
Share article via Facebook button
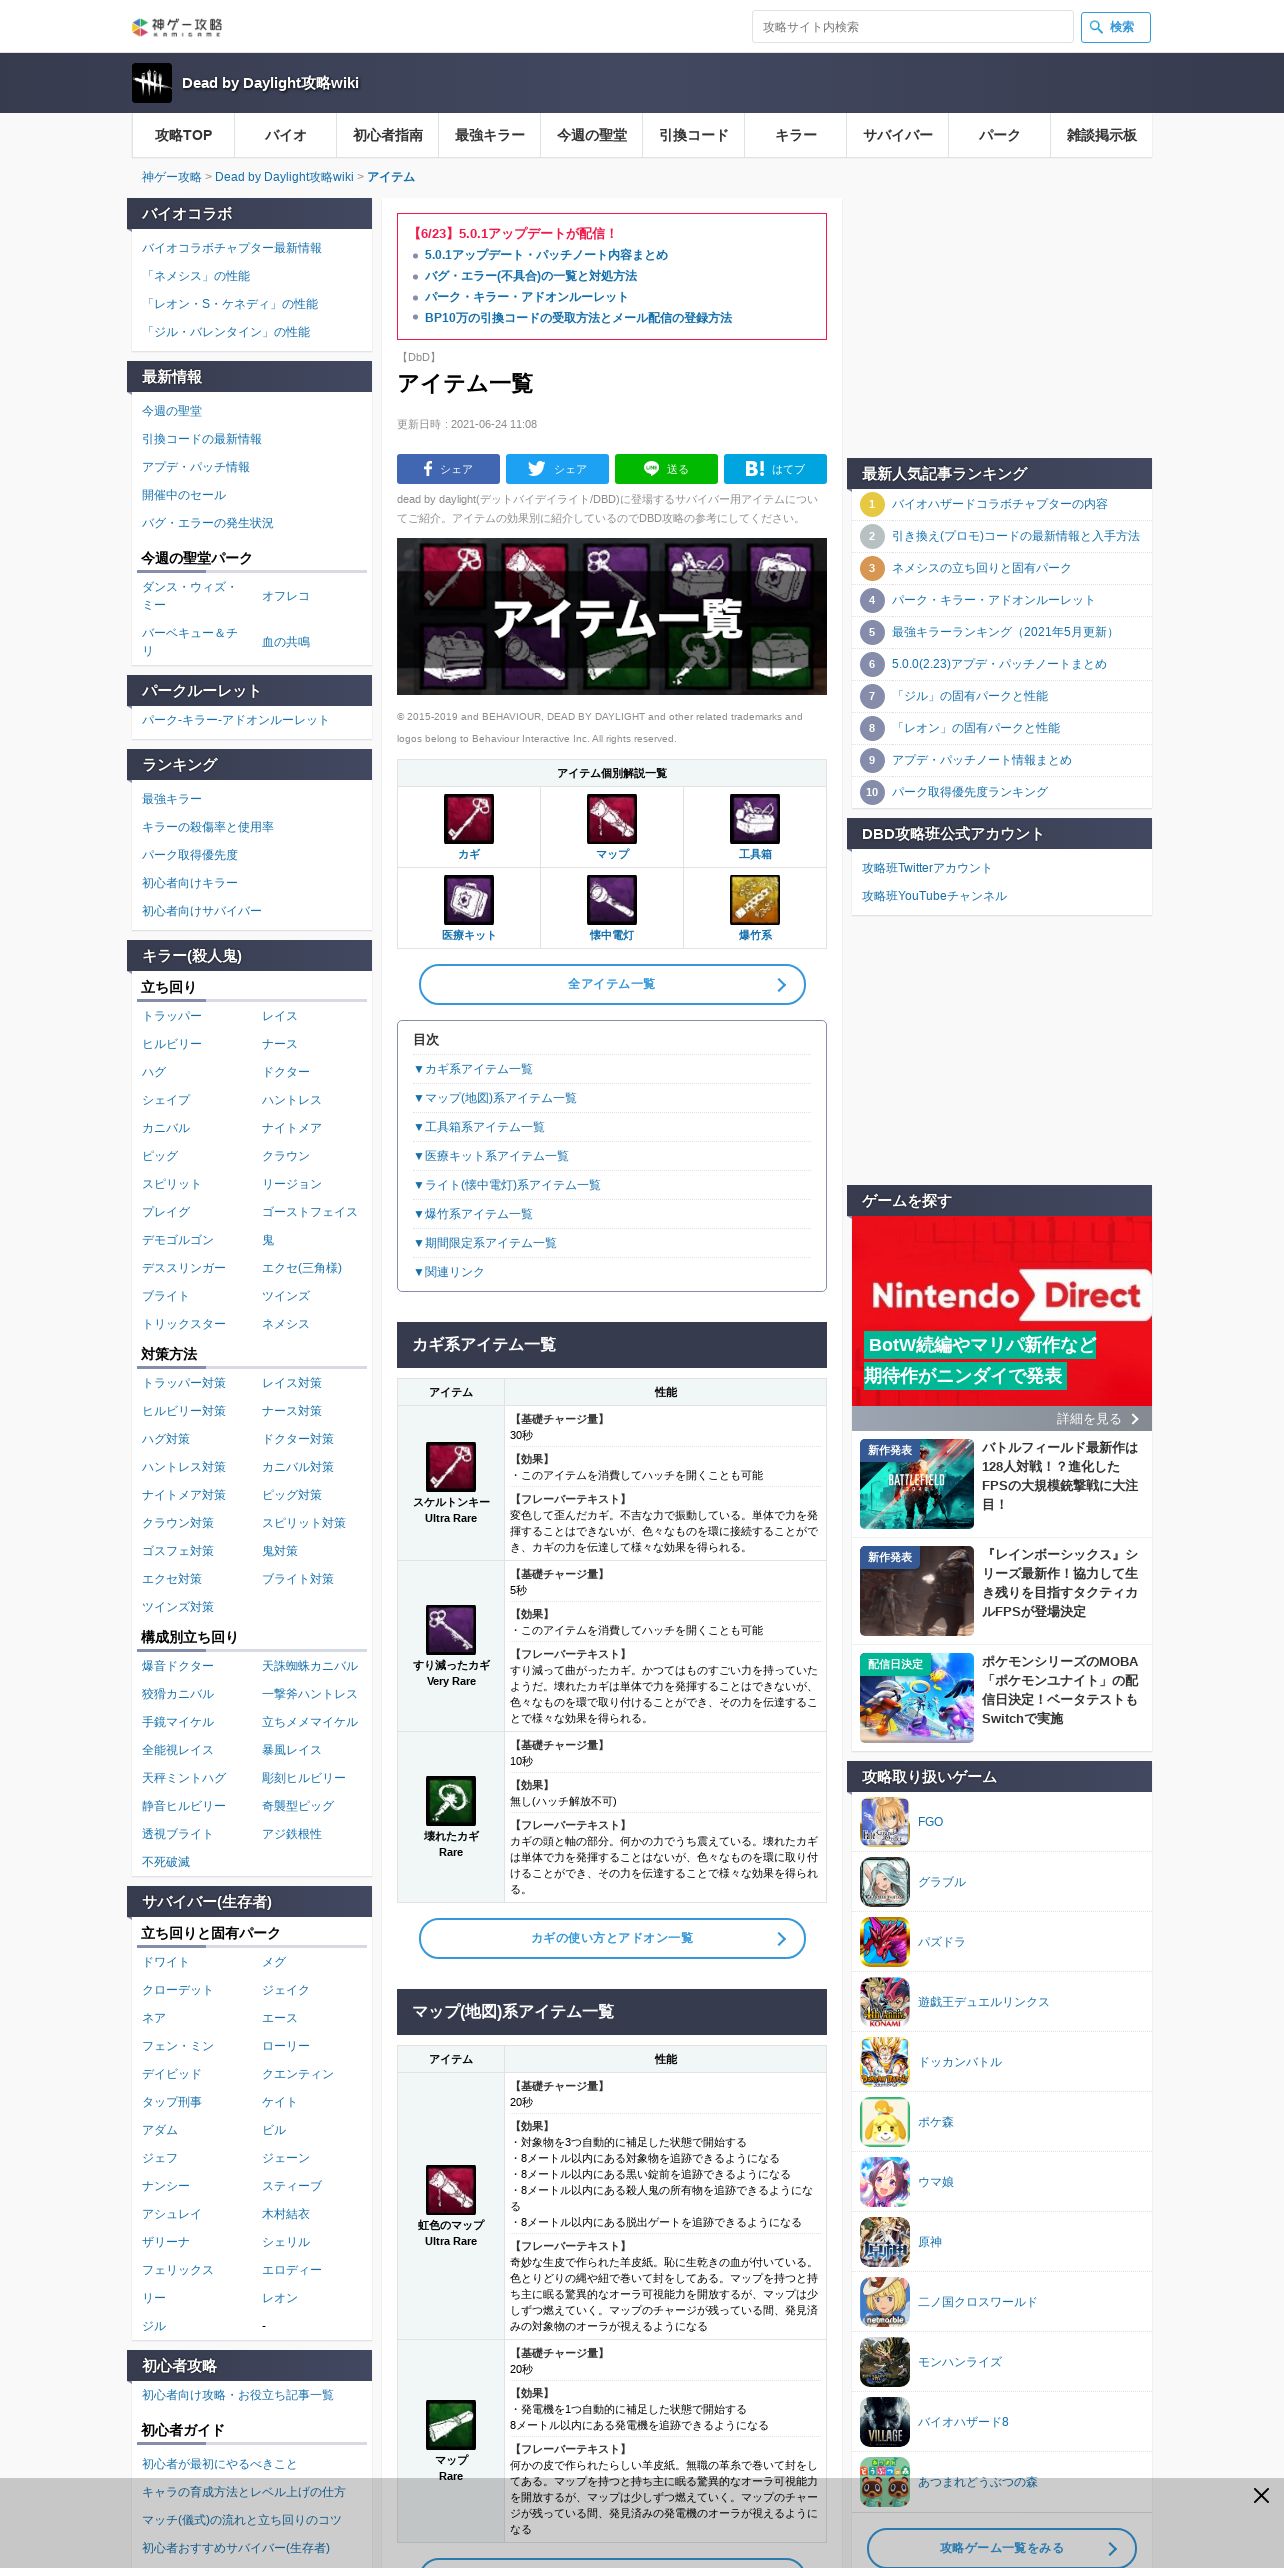[x=448, y=469]
